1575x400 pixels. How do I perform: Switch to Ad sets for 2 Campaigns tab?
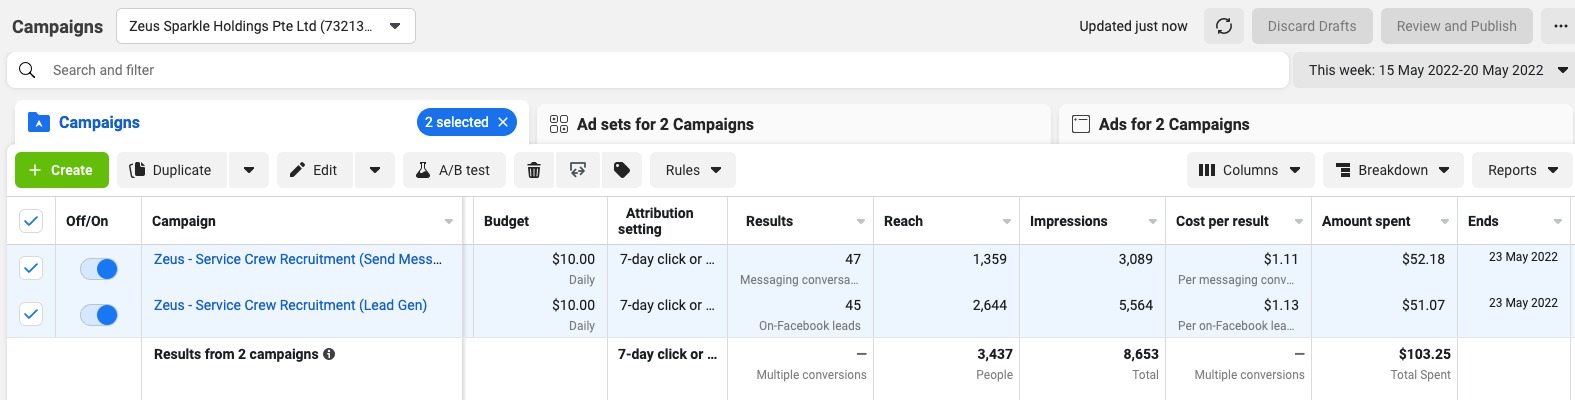click(x=664, y=124)
